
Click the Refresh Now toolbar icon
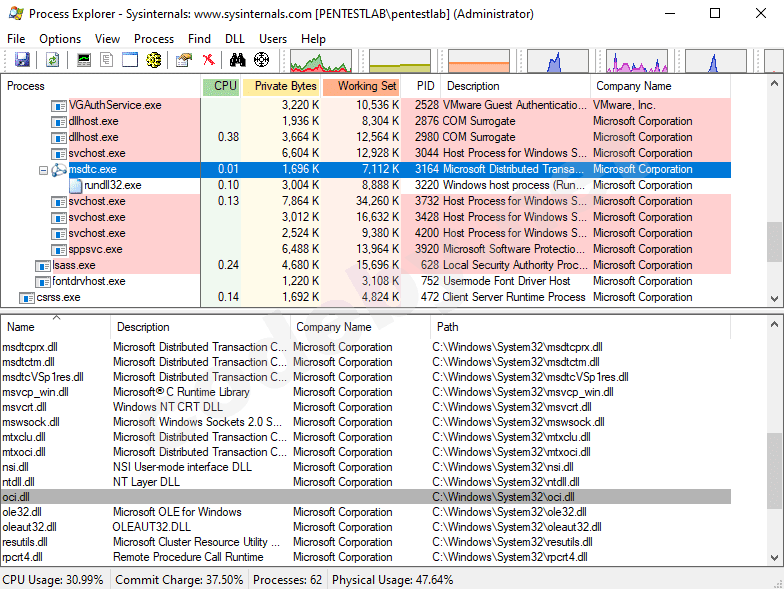coord(52,60)
